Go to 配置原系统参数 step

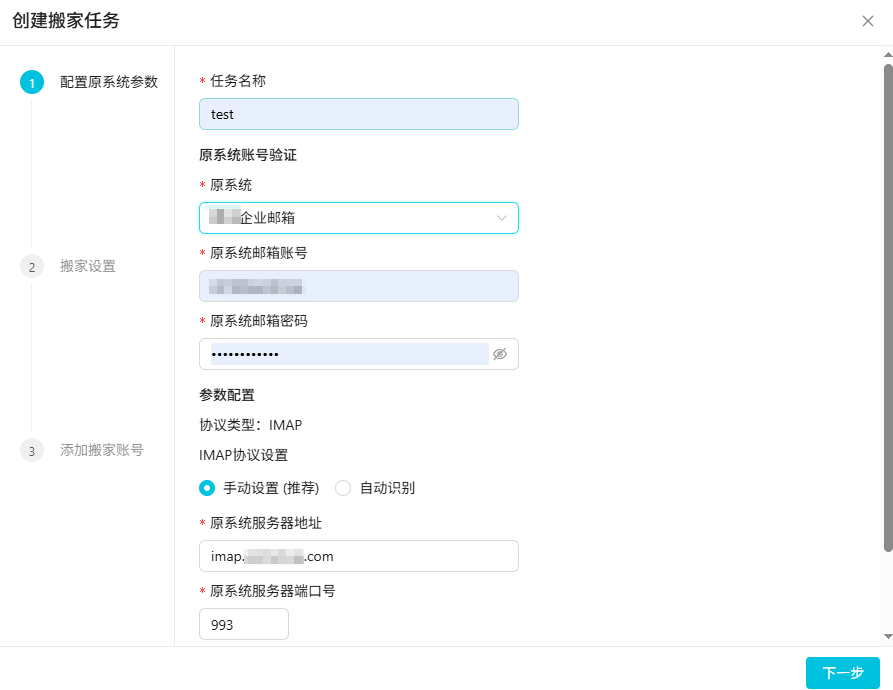click(108, 82)
